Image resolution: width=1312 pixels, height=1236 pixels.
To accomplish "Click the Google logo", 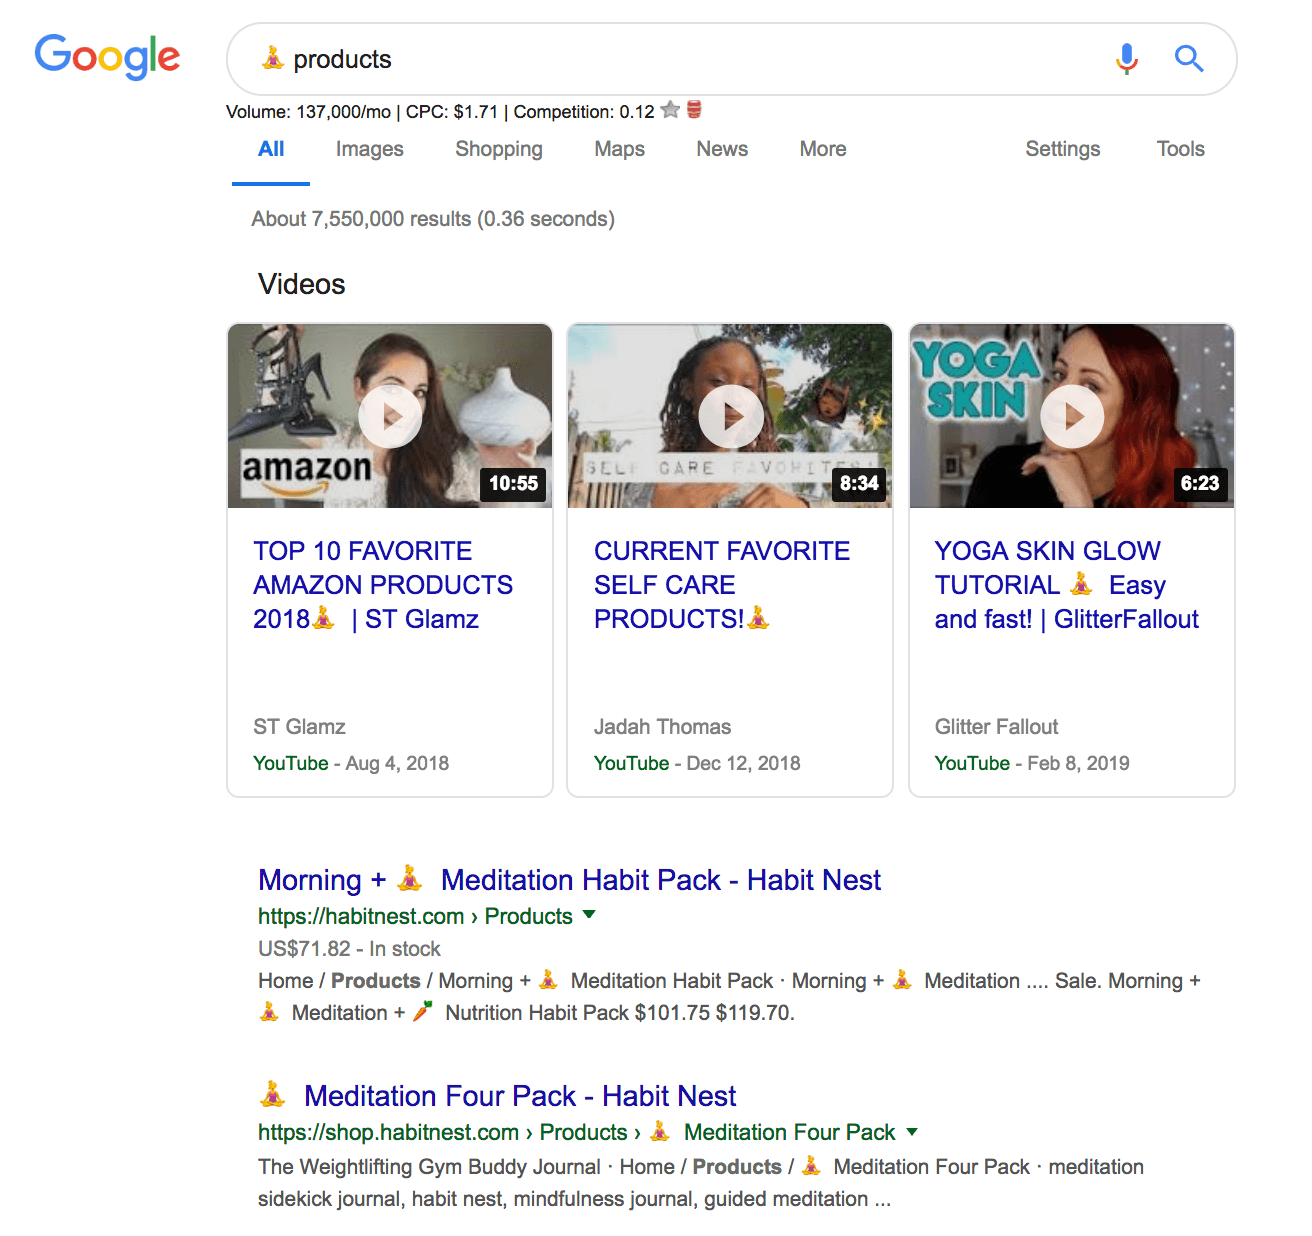I will coord(107,57).
